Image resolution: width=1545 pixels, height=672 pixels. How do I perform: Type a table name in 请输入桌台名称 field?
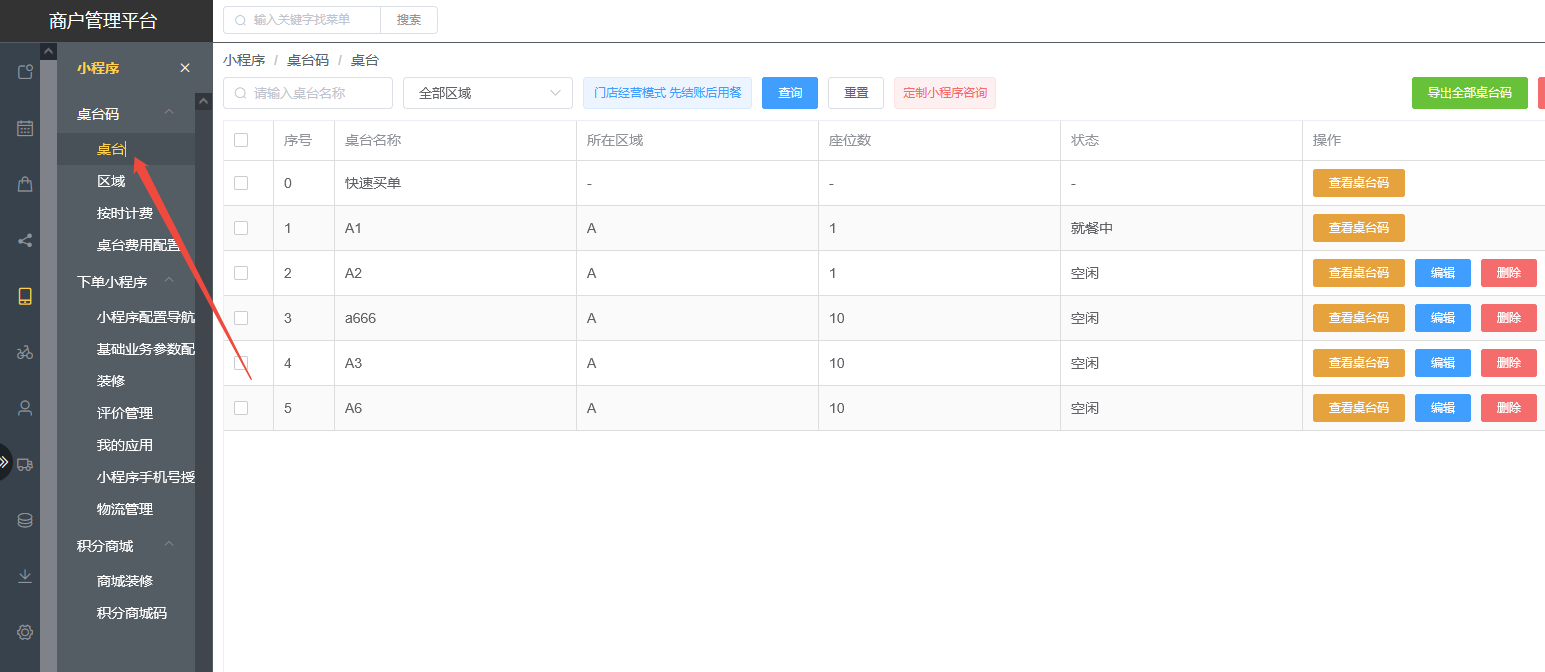[x=307, y=92]
